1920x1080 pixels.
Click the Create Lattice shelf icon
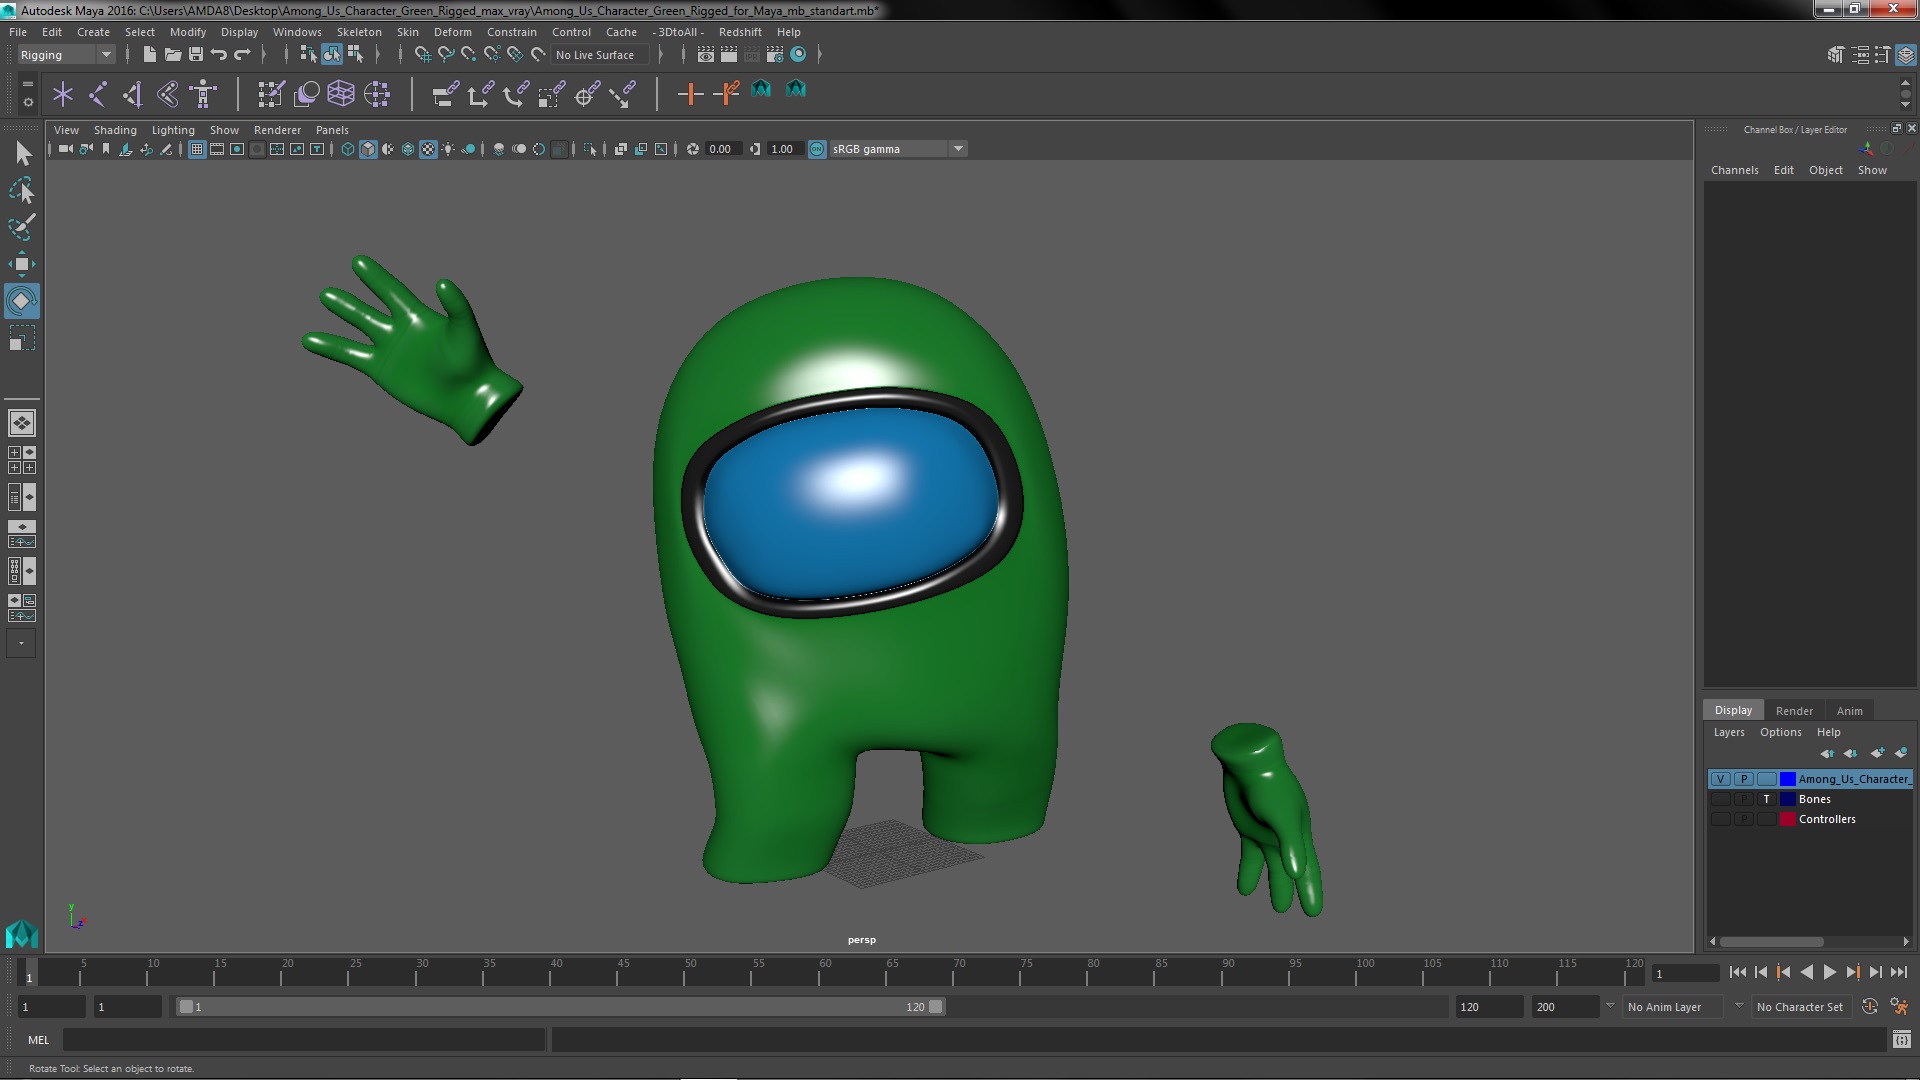coord(340,94)
